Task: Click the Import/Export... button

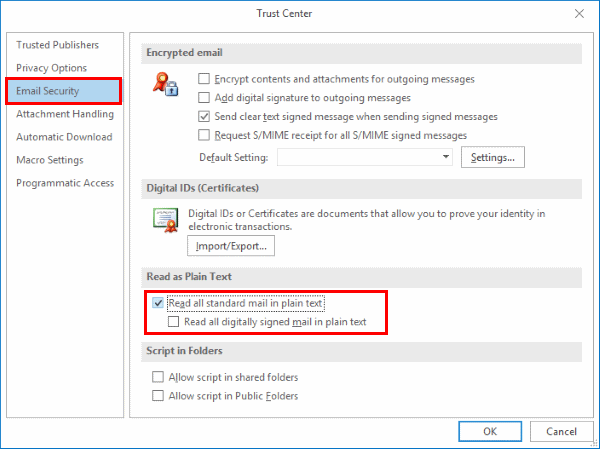Action: (231, 246)
